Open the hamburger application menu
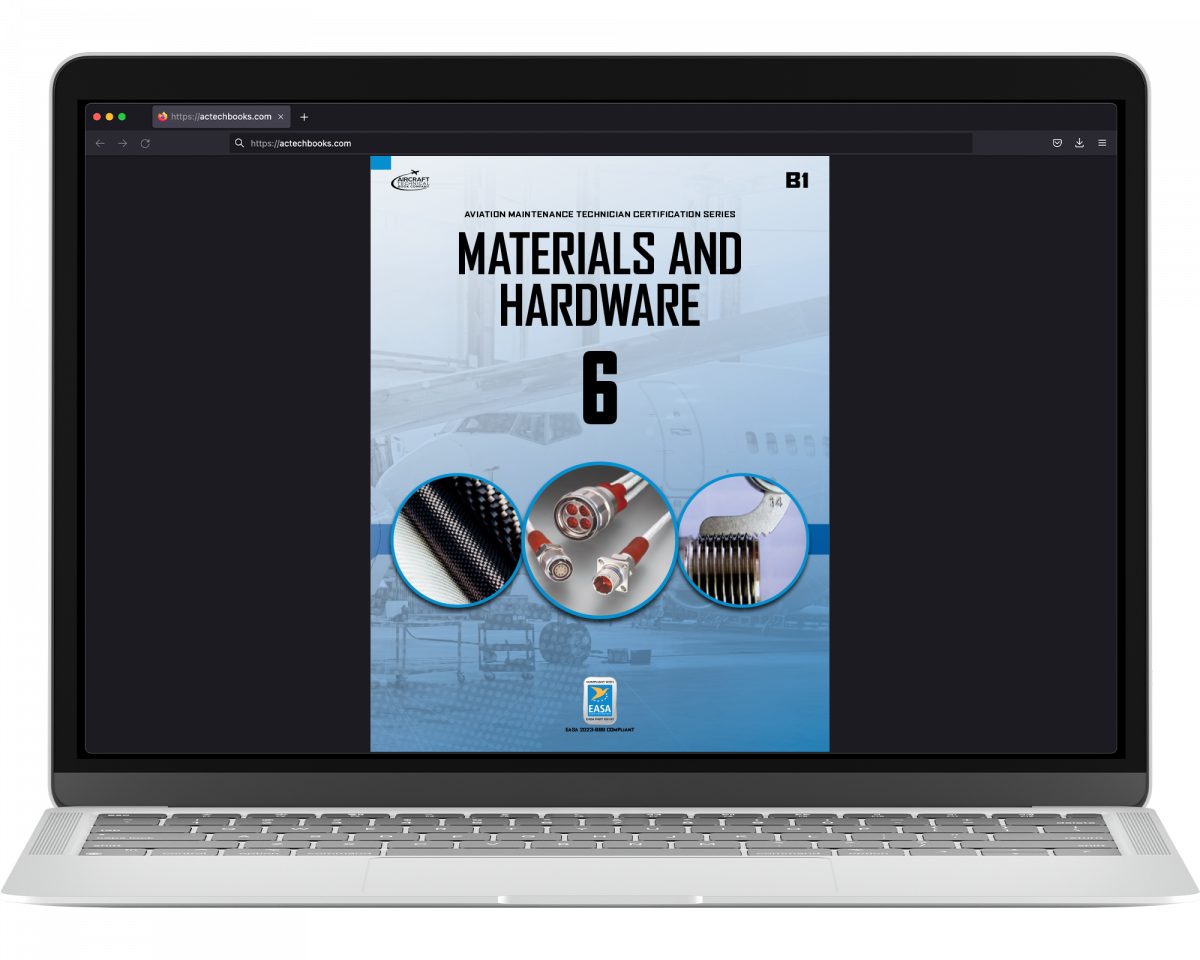 click(1102, 143)
